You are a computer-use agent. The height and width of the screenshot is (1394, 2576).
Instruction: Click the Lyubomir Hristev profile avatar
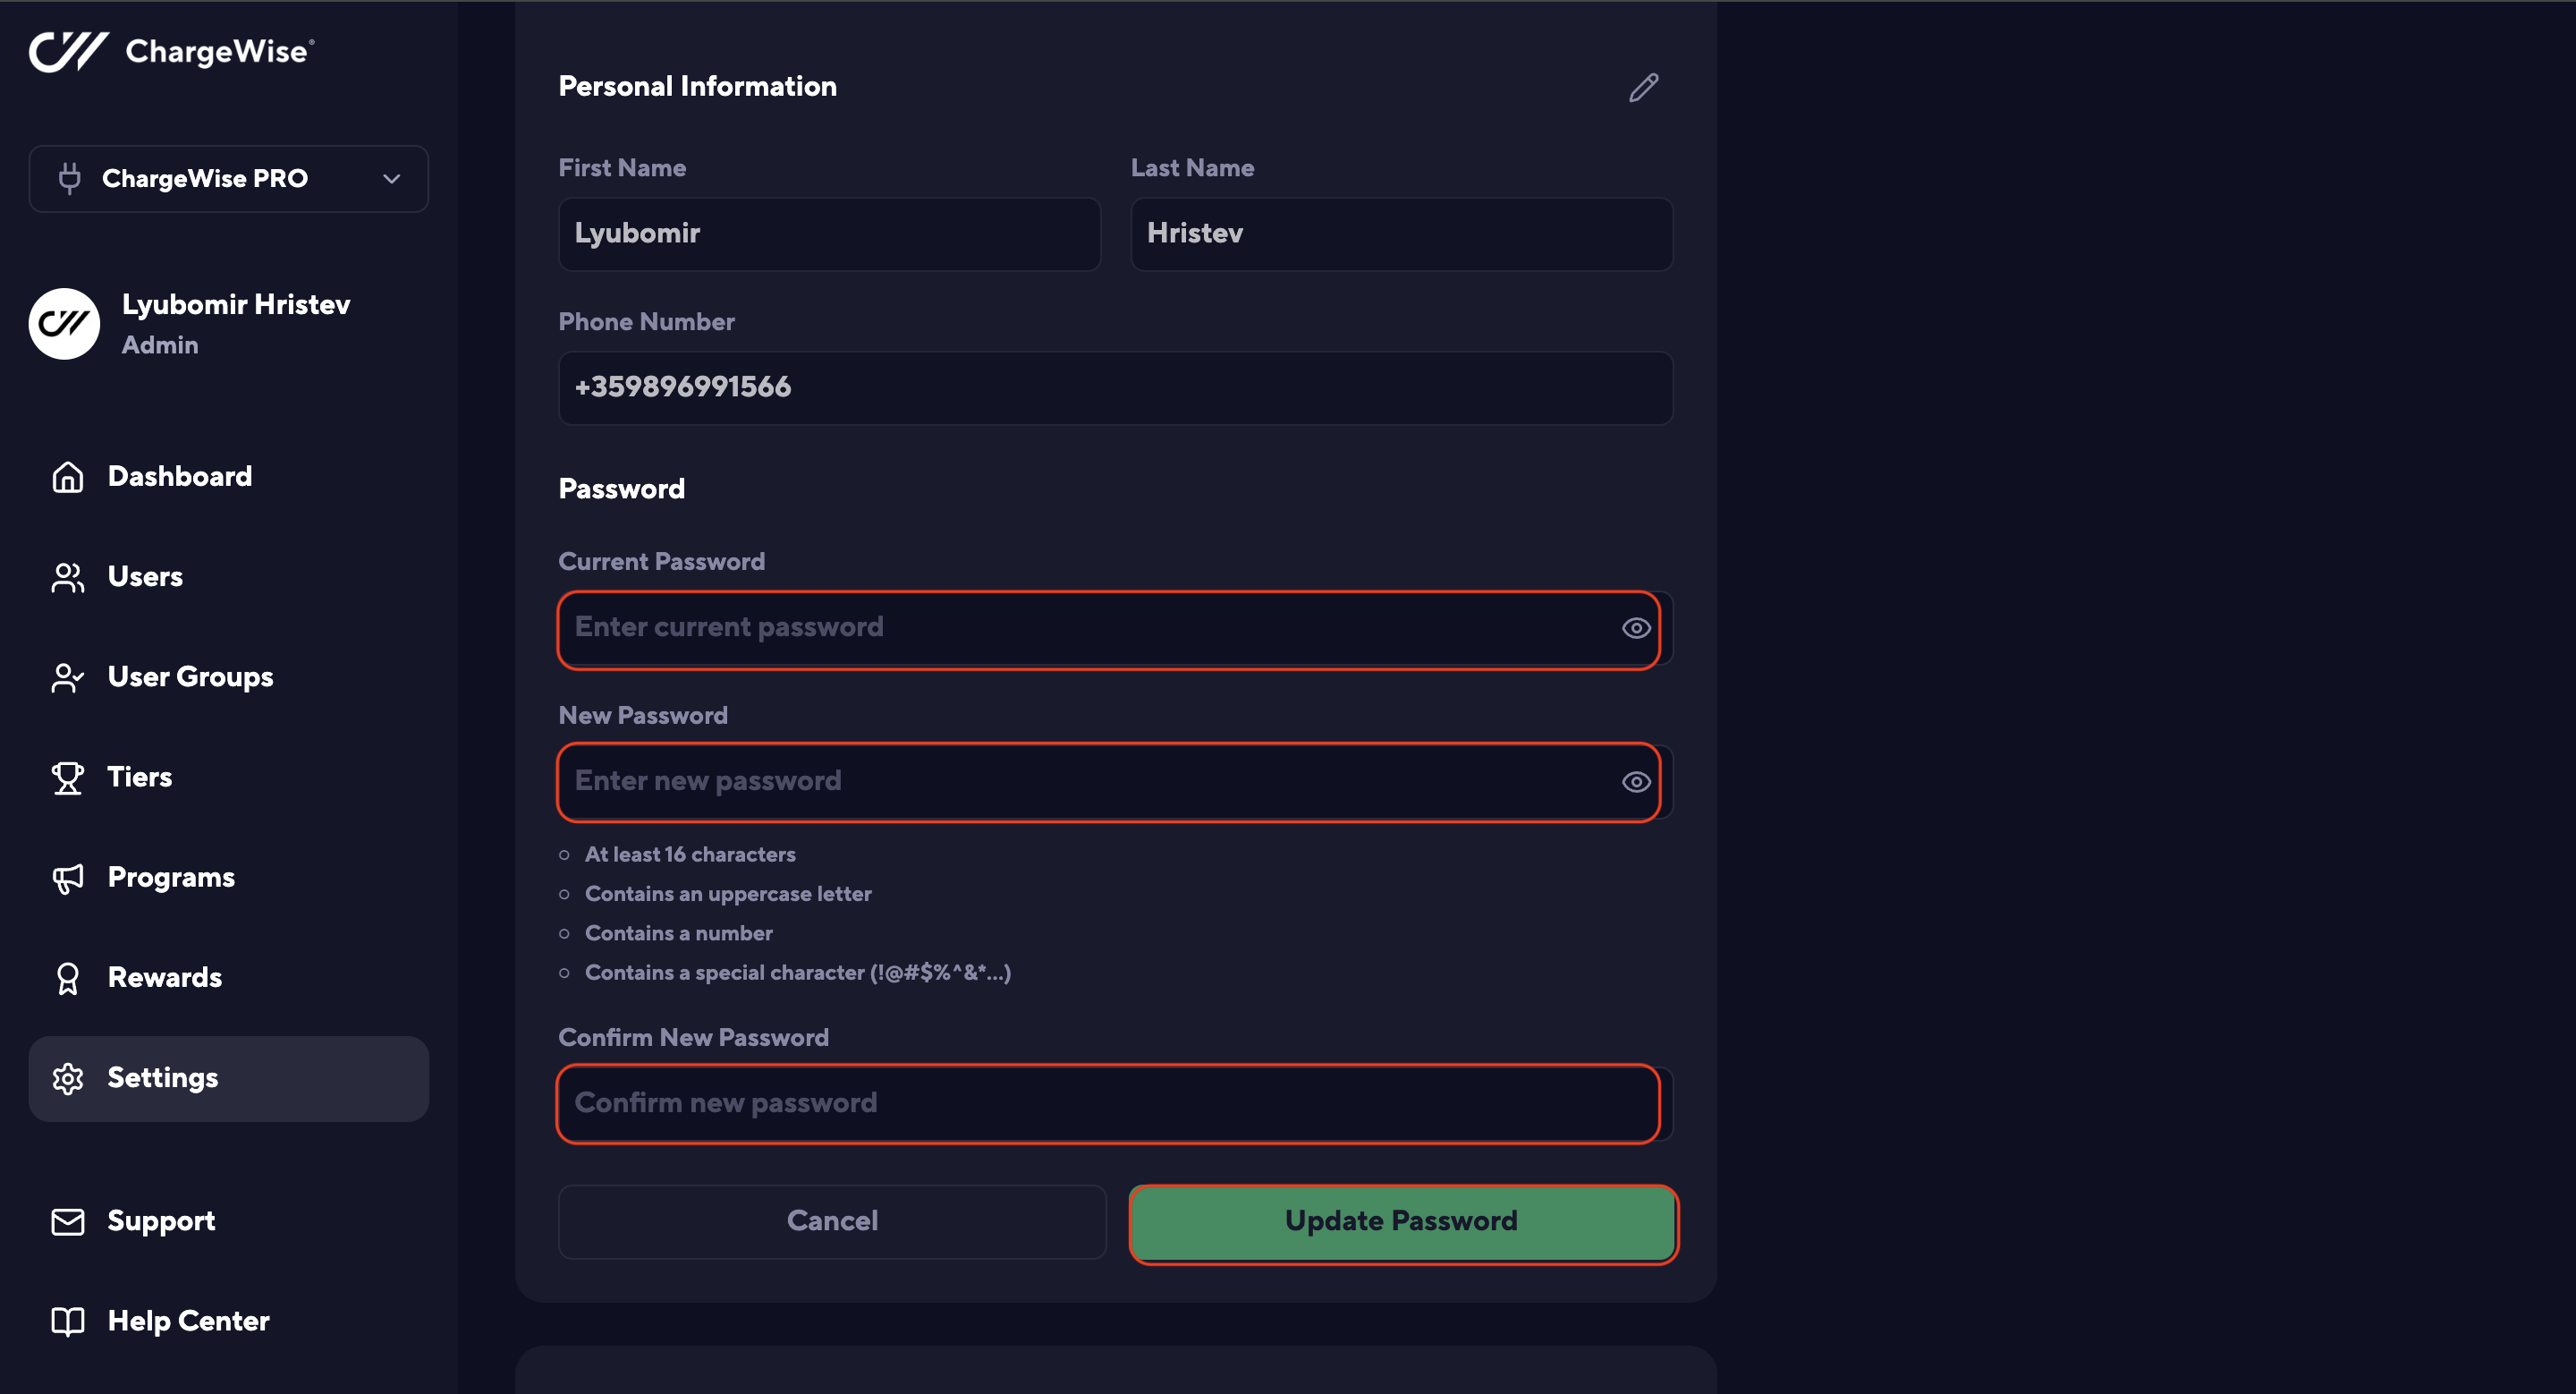[x=64, y=324]
